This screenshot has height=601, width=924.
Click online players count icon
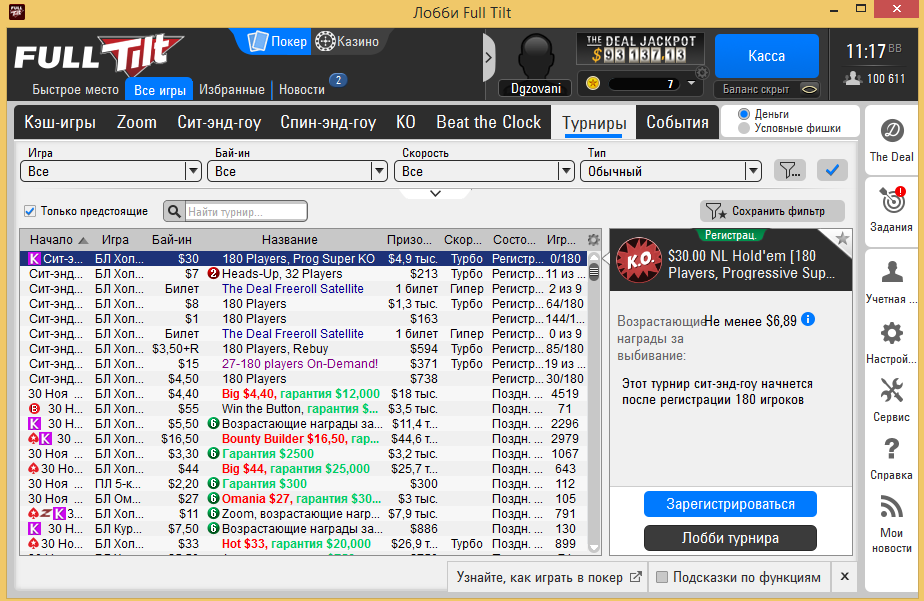coord(853,78)
